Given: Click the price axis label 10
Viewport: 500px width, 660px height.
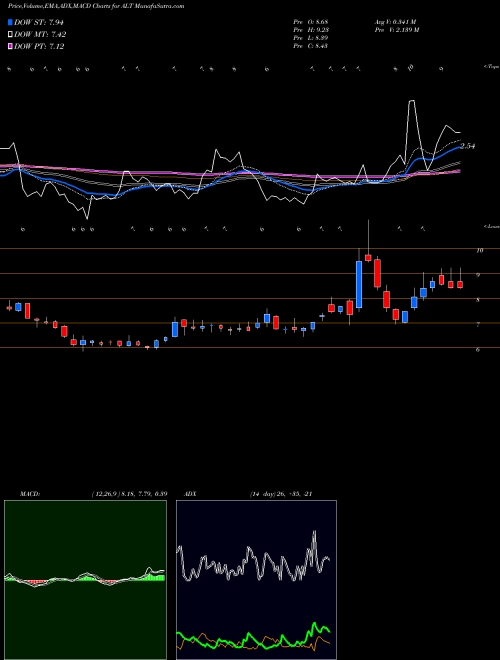Looking at the screenshot, I should click(x=479, y=250).
